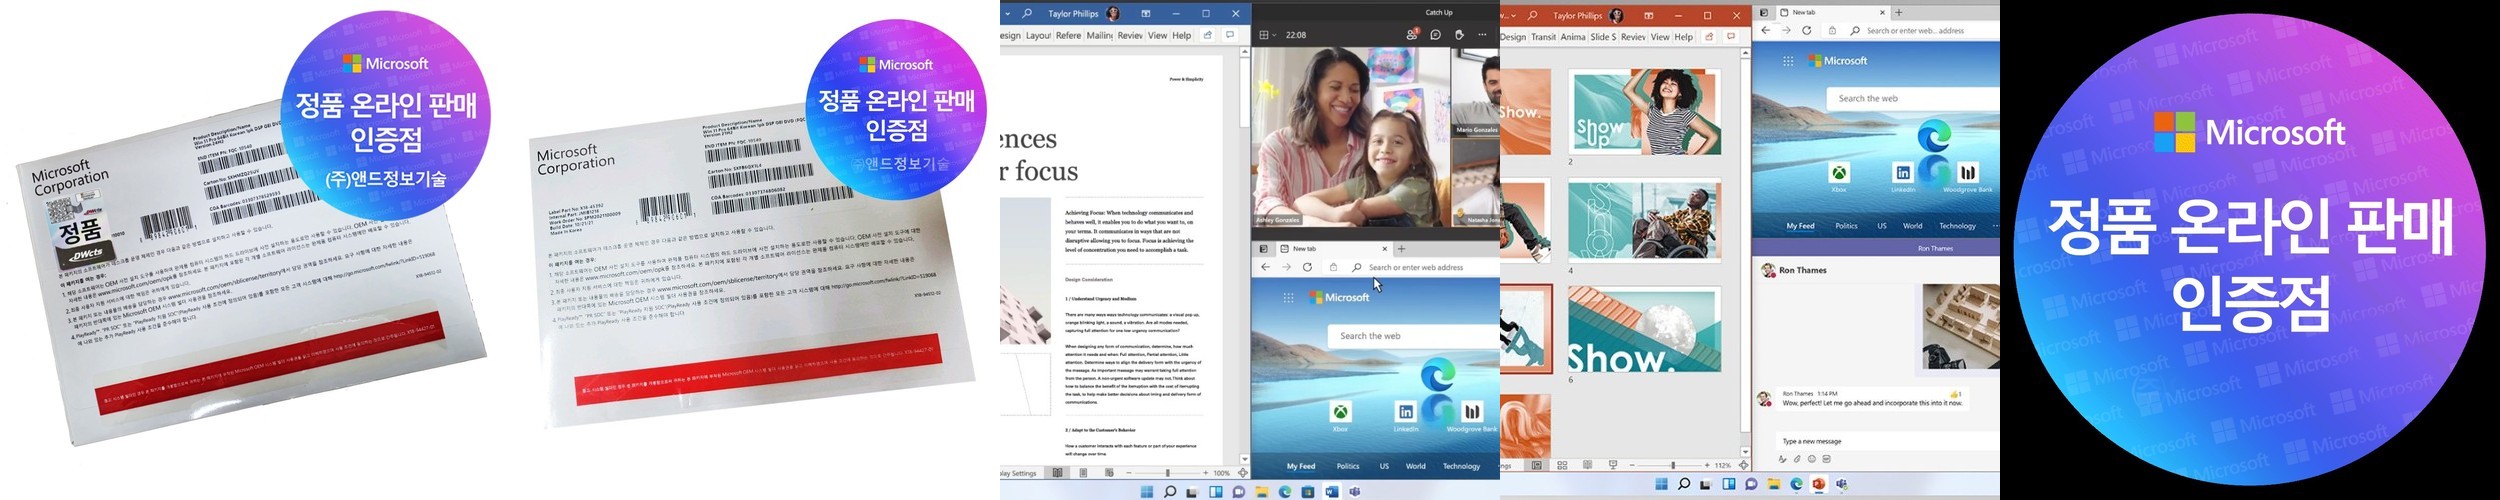
Task: Click the zoom out minus in Word's status bar
Action: point(1129,473)
